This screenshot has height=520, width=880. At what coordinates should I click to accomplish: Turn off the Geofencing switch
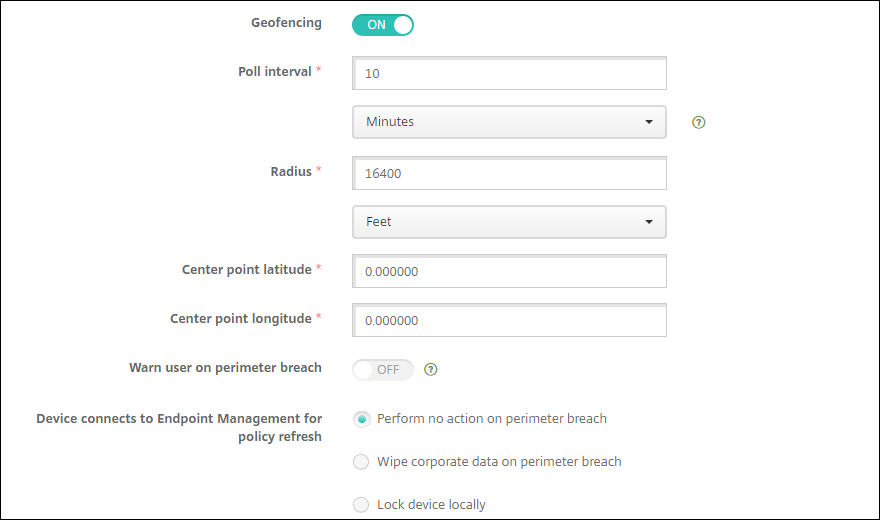pyautogui.click(x=382, y=25)
